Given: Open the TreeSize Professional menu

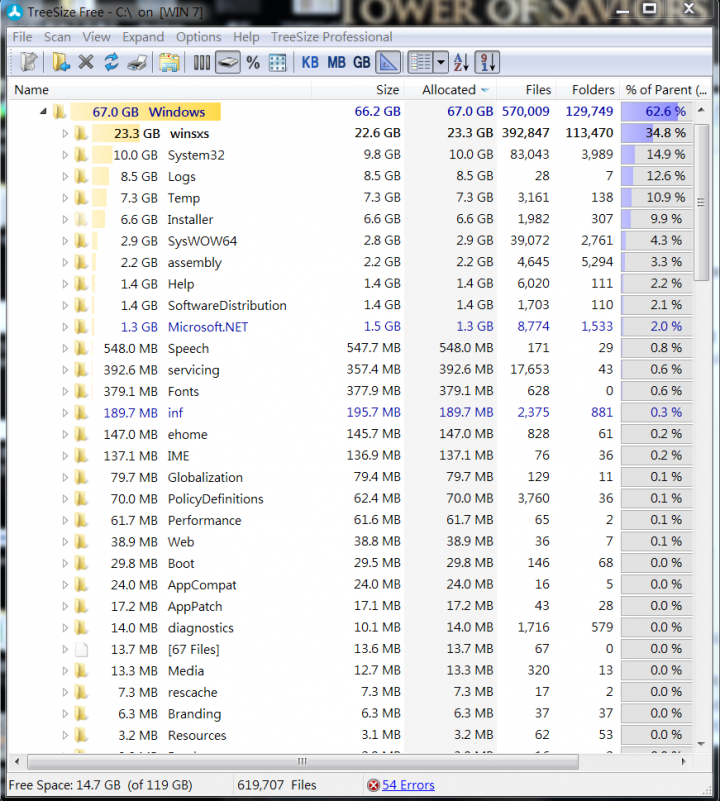Looking at the screenshot, I should coord(332,37).
